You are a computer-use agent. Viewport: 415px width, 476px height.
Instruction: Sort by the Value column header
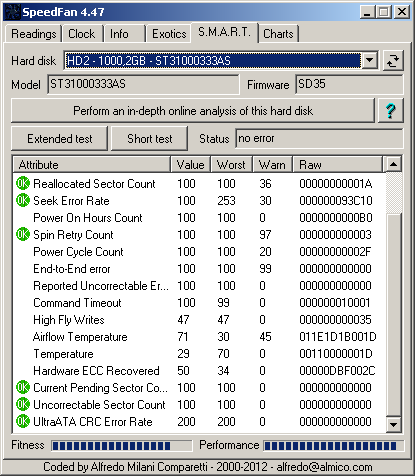click(x=191, y=165)
